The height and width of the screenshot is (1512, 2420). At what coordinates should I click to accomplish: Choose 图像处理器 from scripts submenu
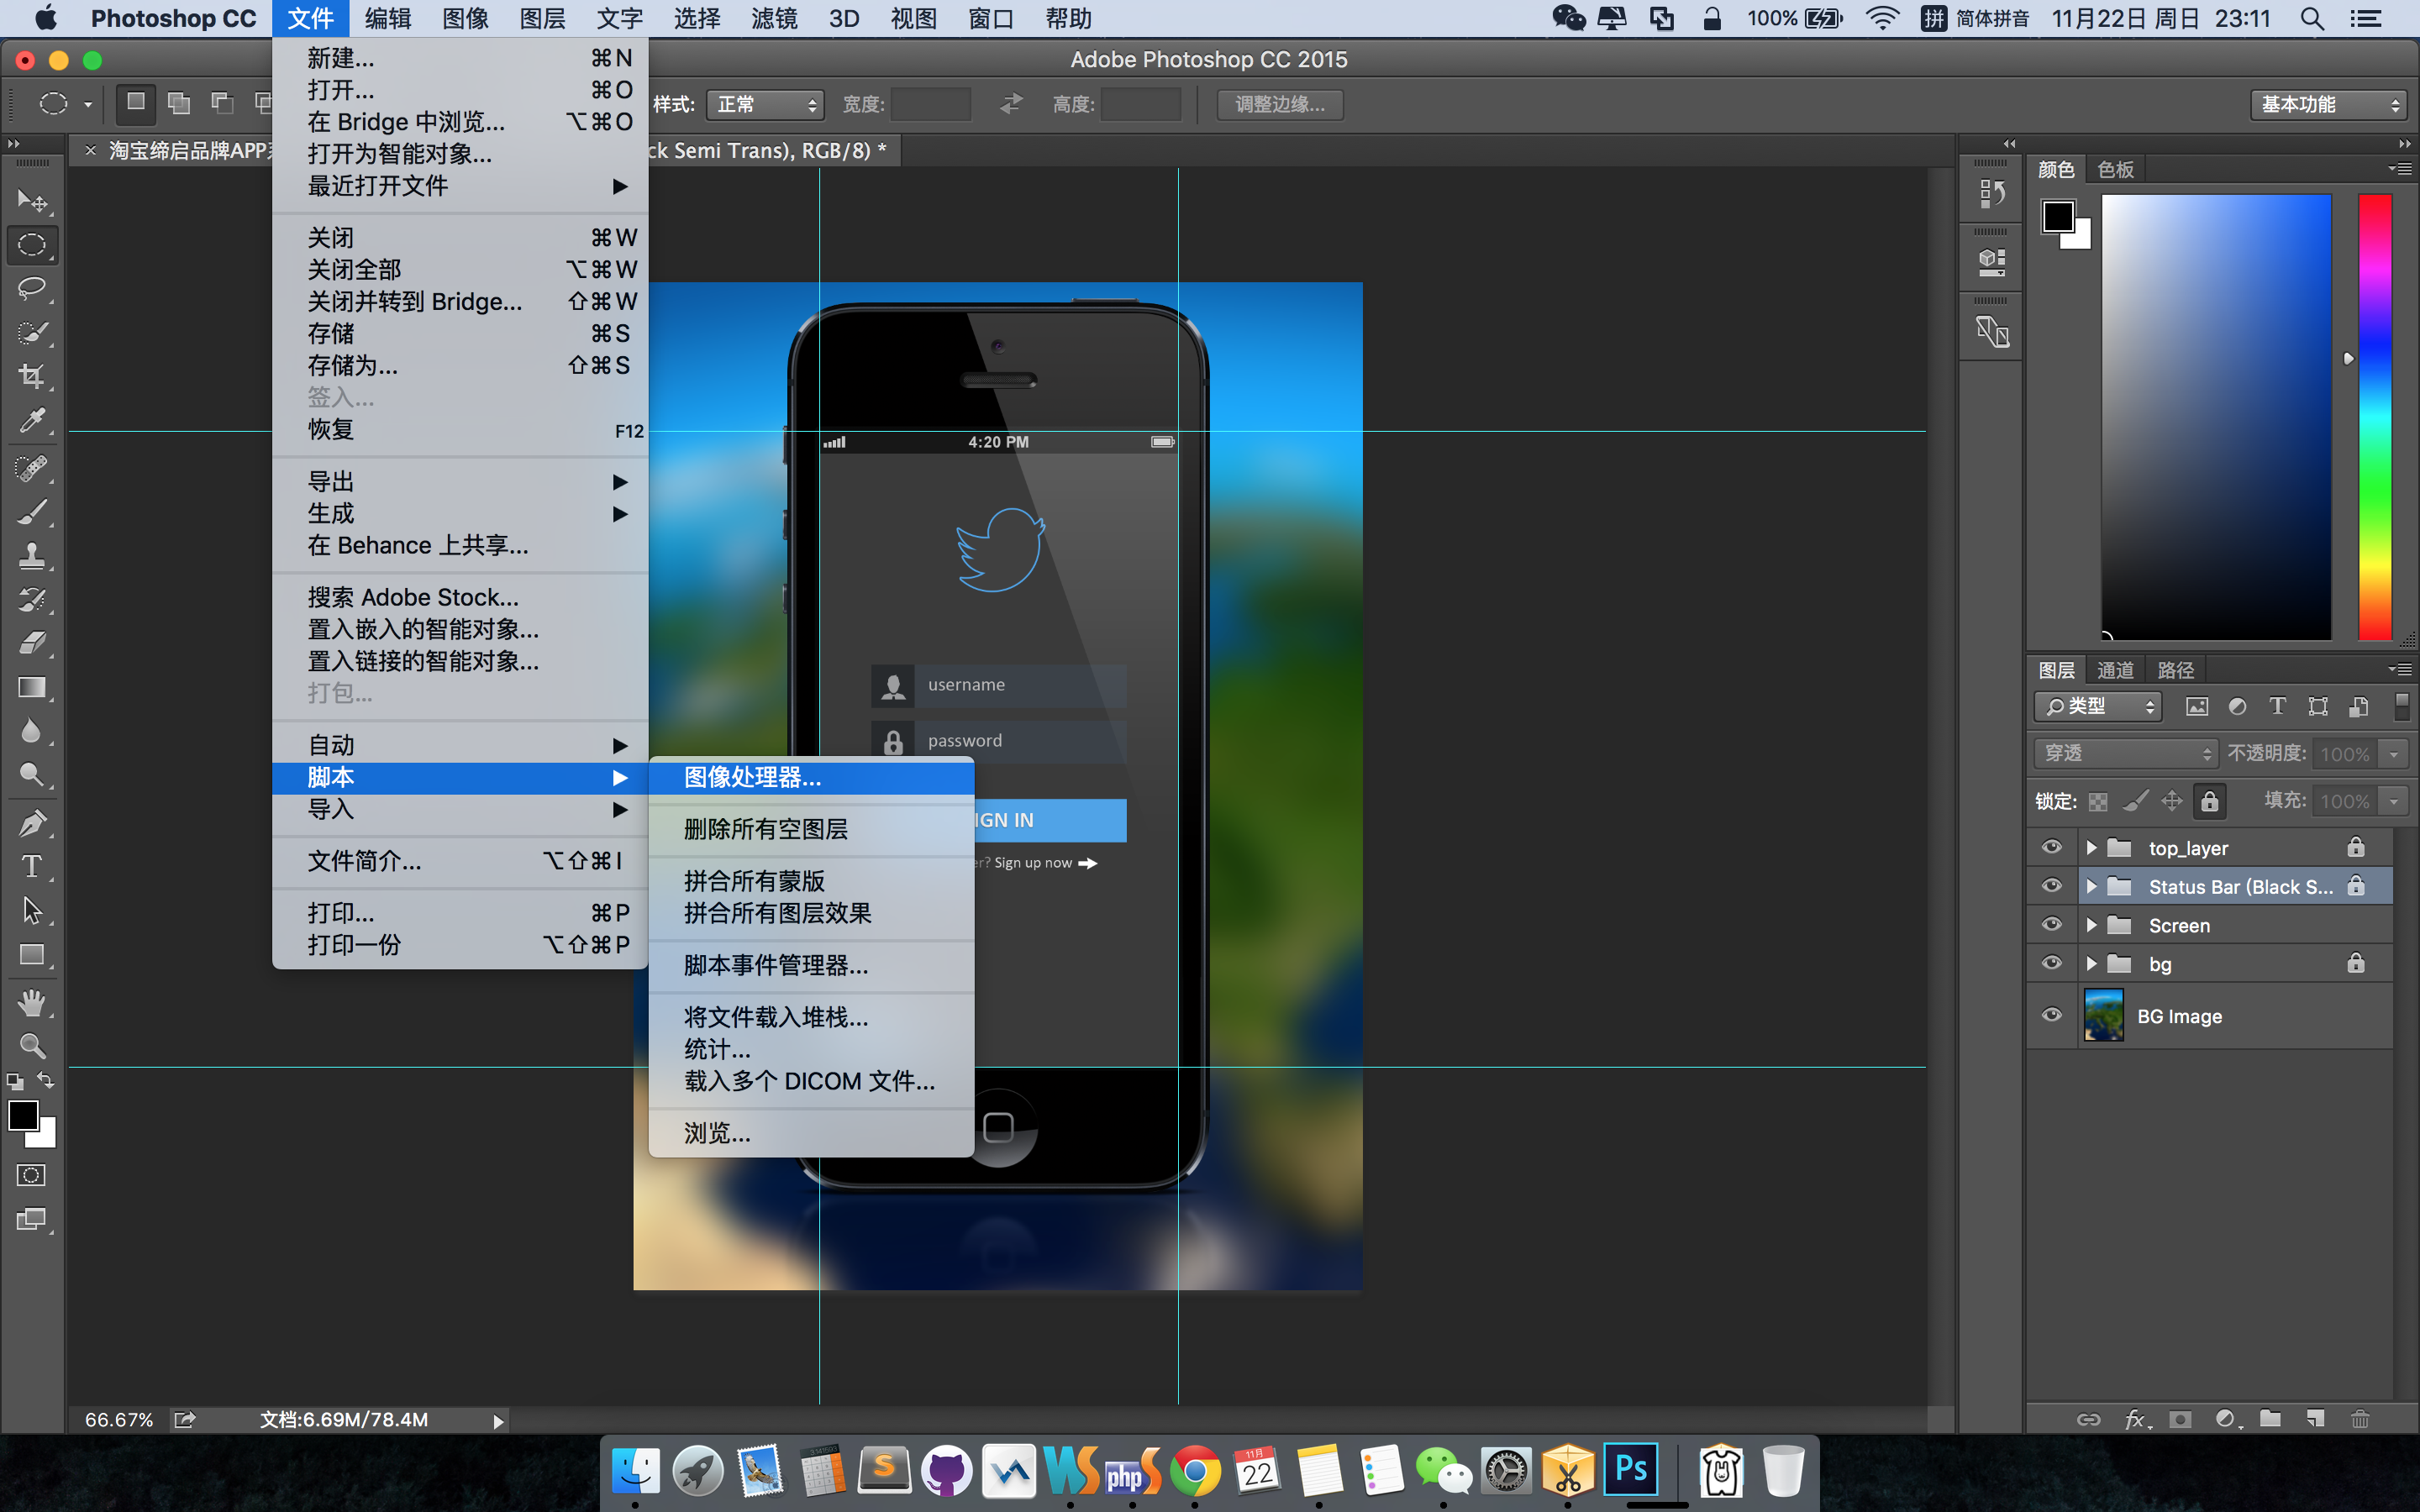pyautogui.click(x=811, y=777)
